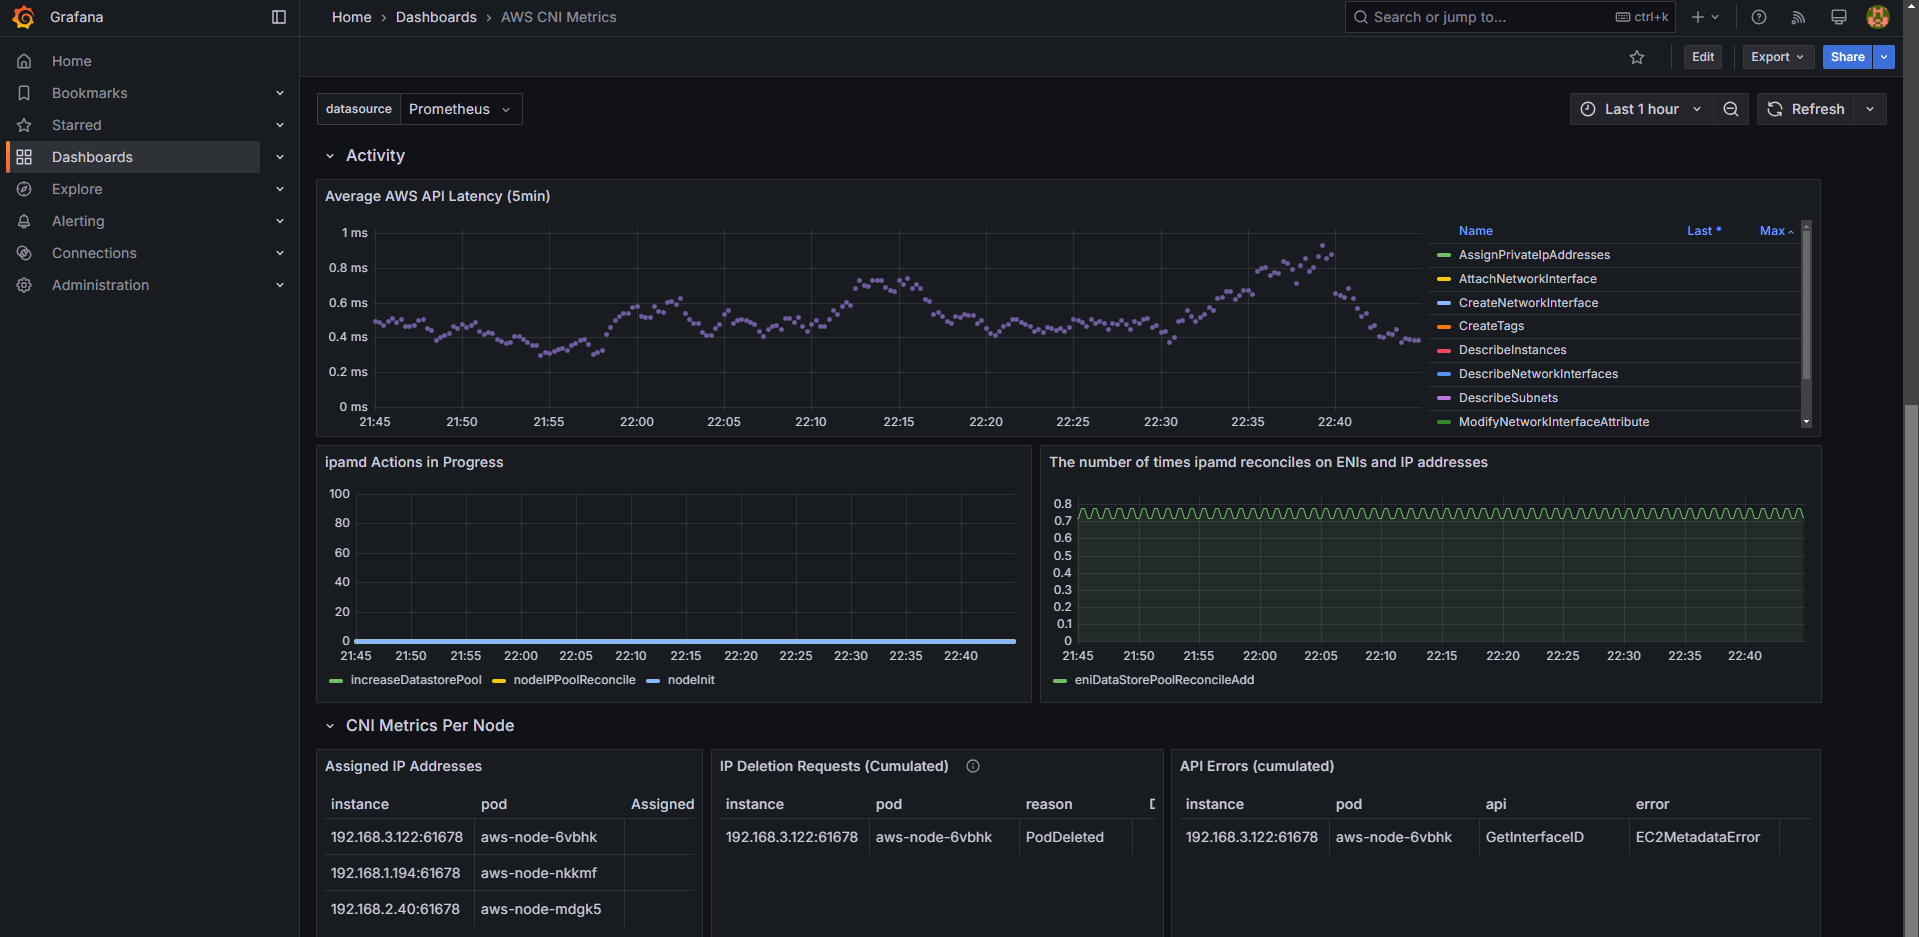Sort legend by Name column
The width and height of the screenshot is (1919, 937).
pos(1475,231)
